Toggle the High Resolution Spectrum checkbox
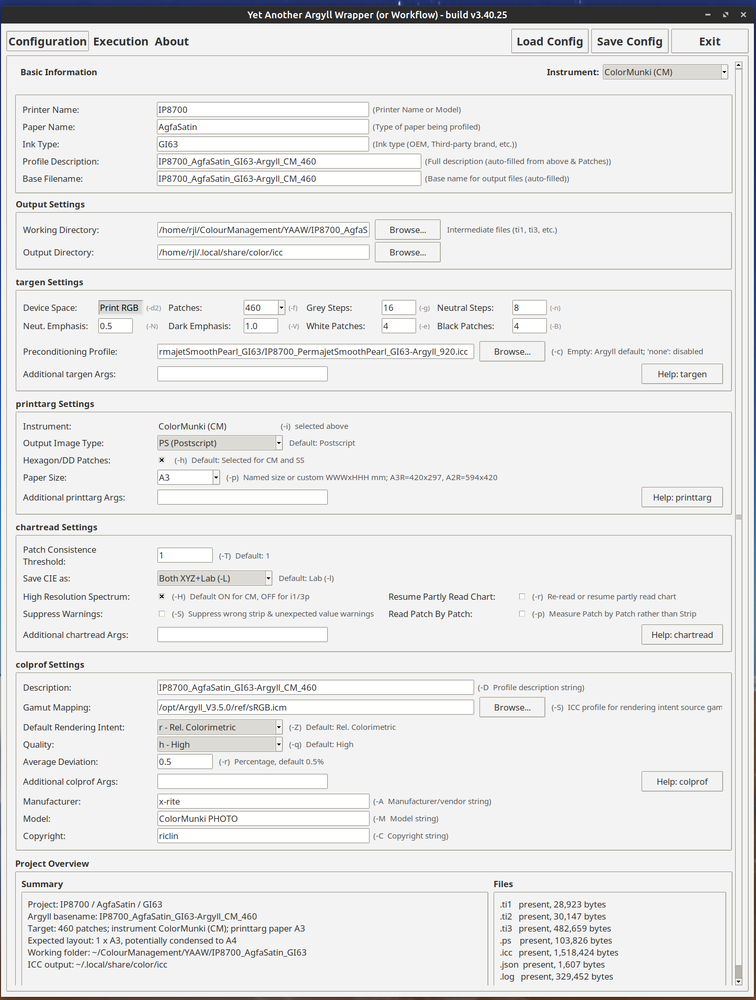The width and height of the screenshot is (756, 1000). point(161,596)
